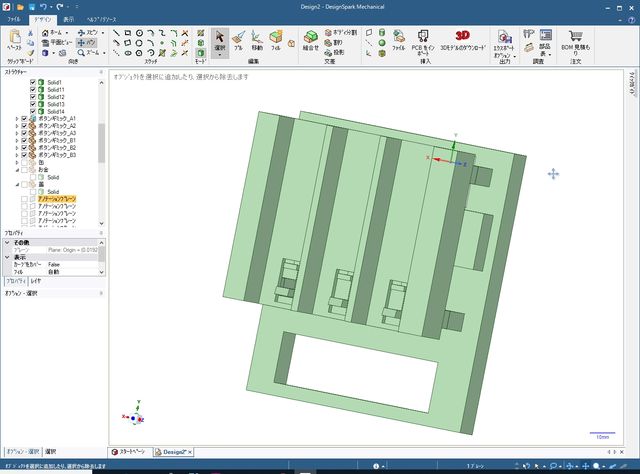Viewport: 640px width, 474px height.
Task: Click the Save icon in quick access toolbar
Action: [31, 7]
